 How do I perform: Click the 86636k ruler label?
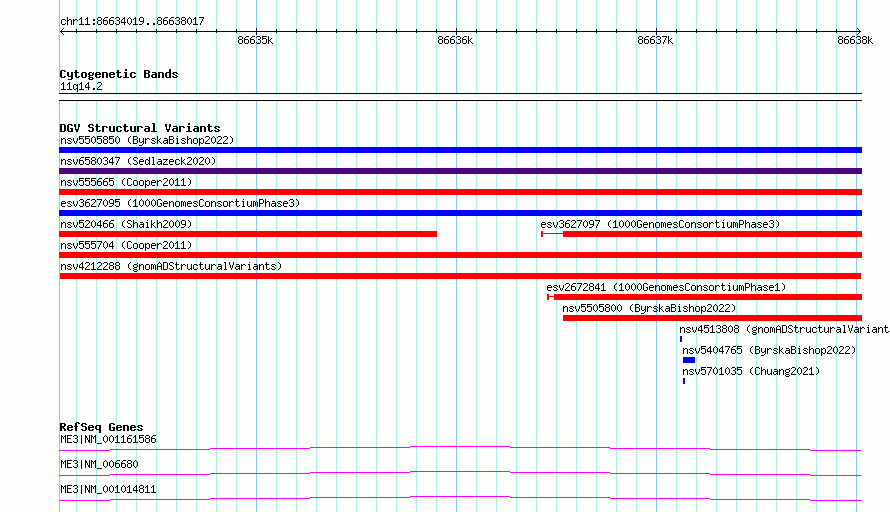455,40
